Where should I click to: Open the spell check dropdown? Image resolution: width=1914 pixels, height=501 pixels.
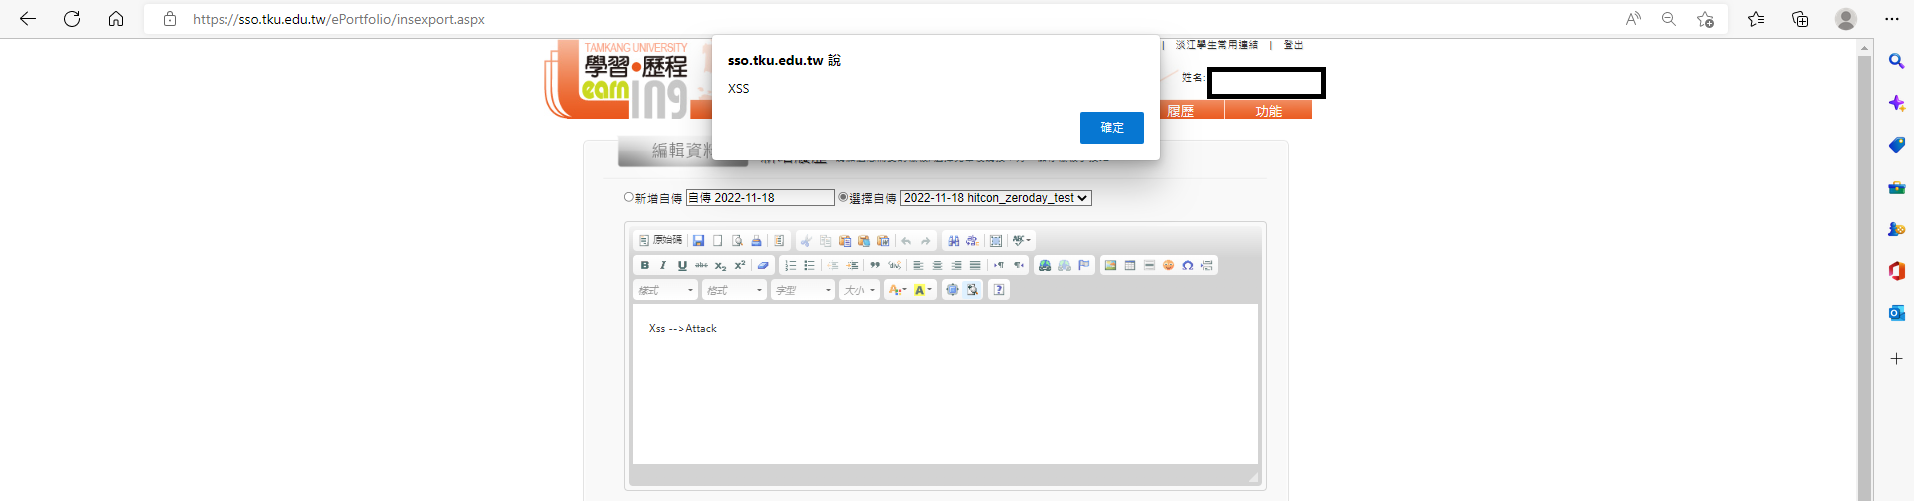coord(1022,241)
